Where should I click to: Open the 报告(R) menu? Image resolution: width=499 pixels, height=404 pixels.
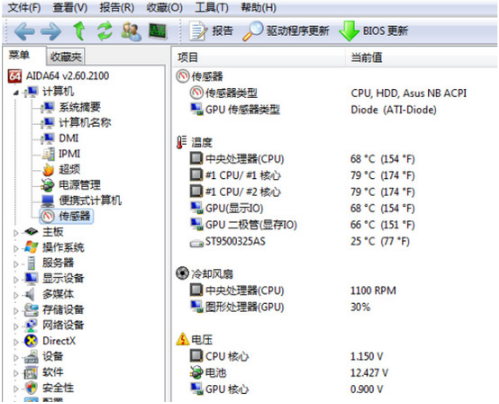117,7
